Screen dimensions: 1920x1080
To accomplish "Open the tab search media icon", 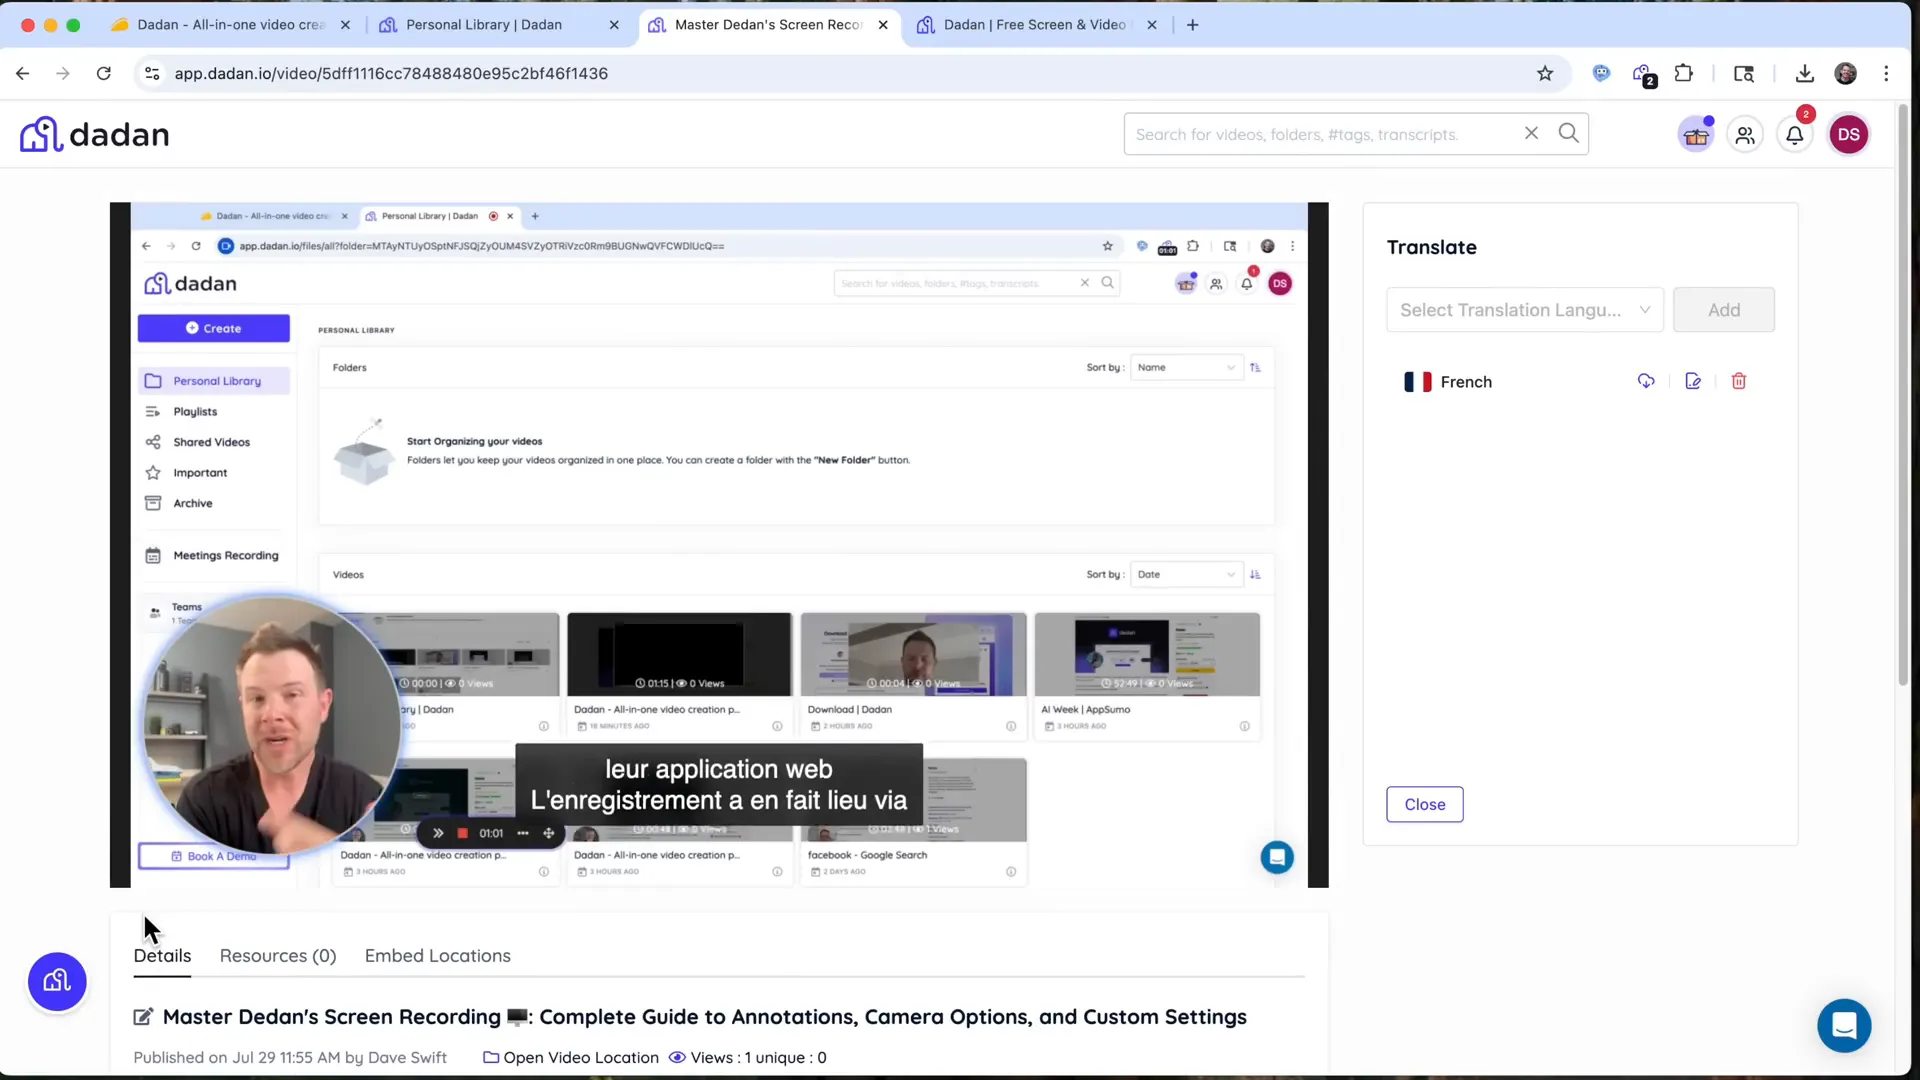I will pyautogui.click(x=1743, y=73).
